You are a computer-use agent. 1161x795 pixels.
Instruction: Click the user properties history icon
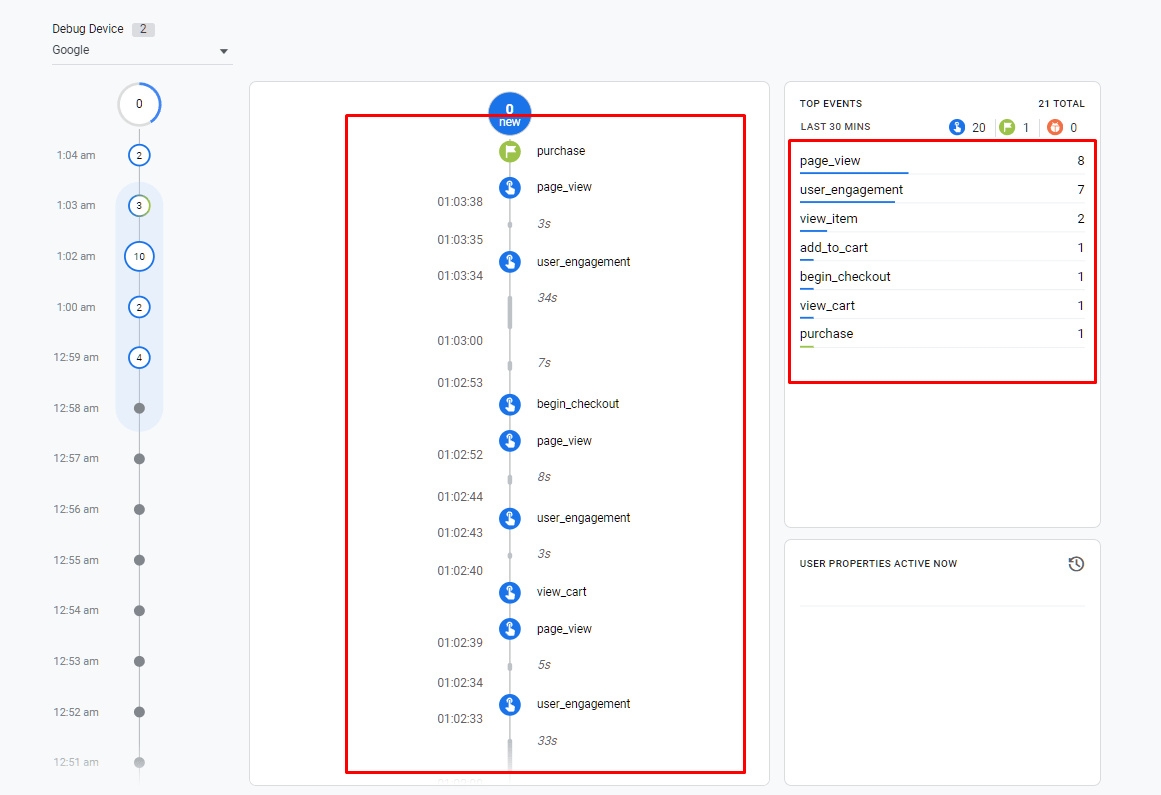pyautogui.click(x=1076, y=564)
